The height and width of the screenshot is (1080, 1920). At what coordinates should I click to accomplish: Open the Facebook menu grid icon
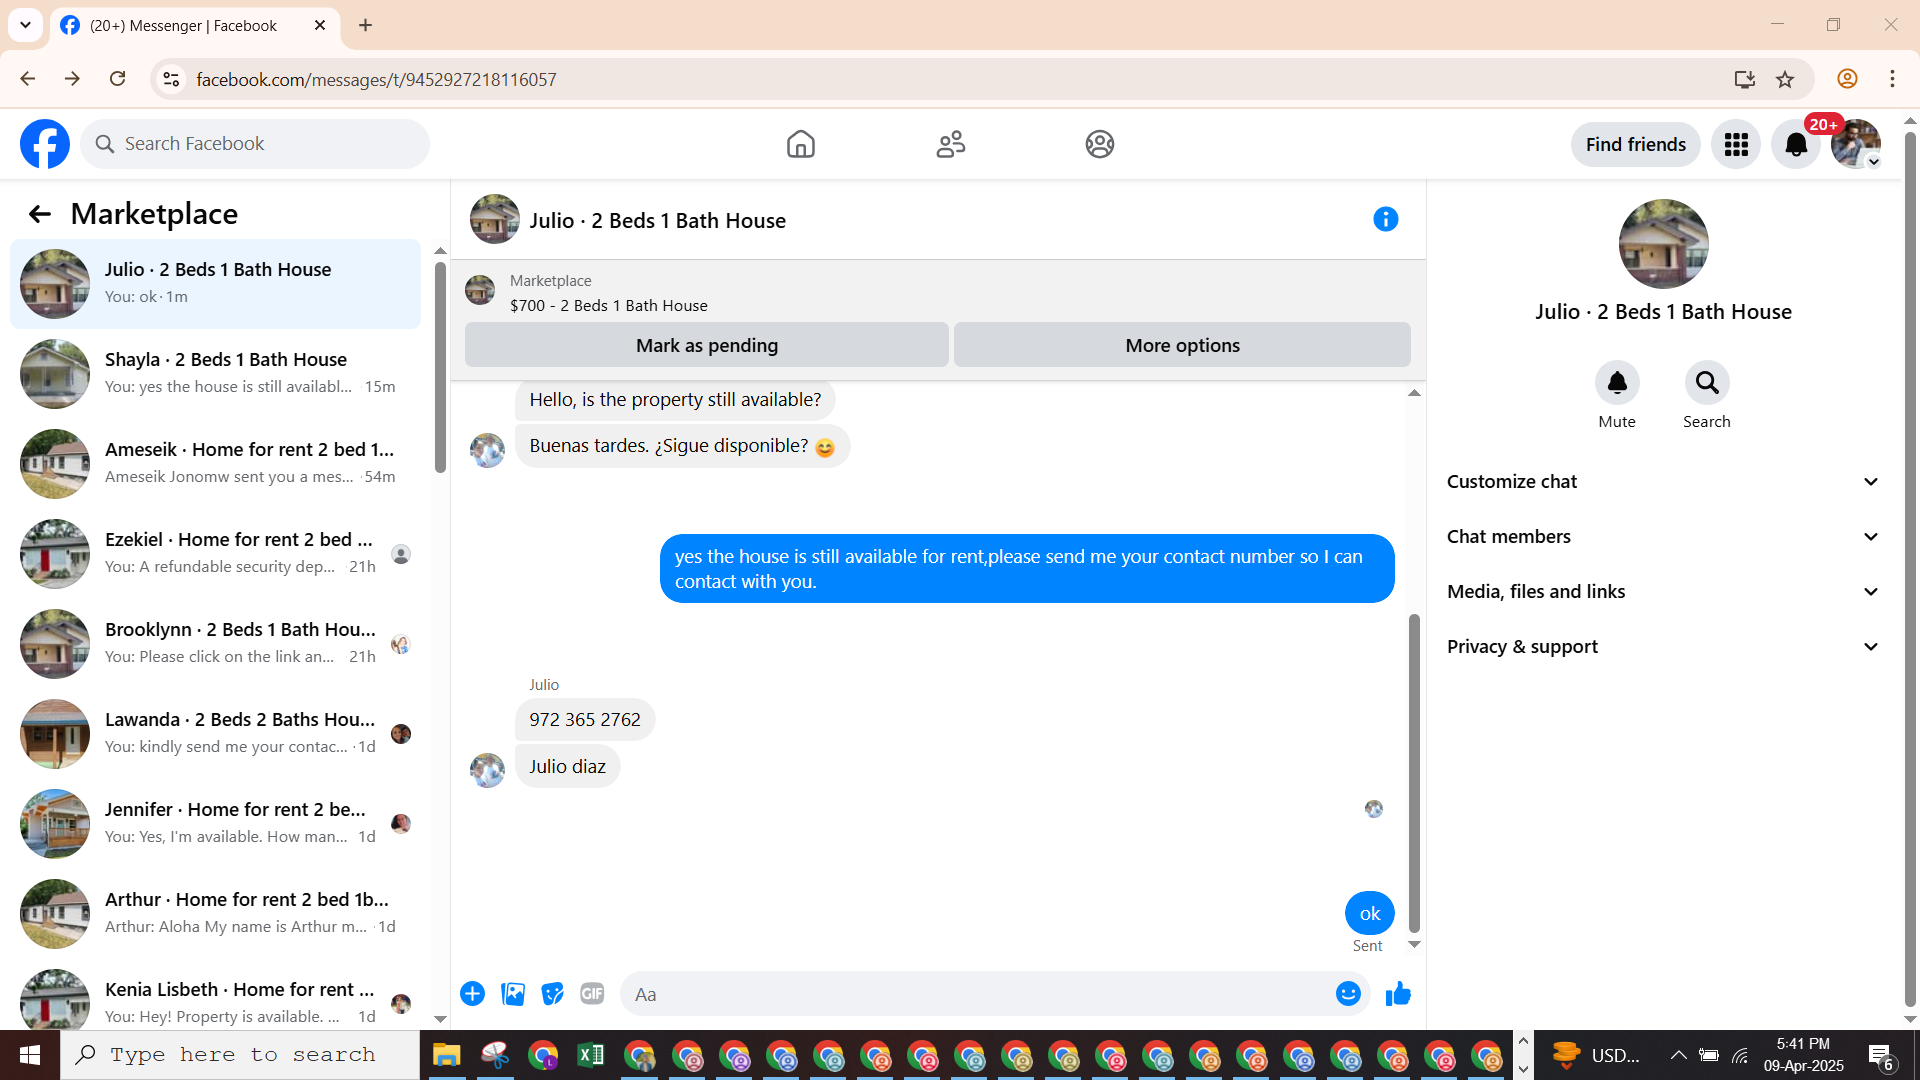click(1736, 145)
